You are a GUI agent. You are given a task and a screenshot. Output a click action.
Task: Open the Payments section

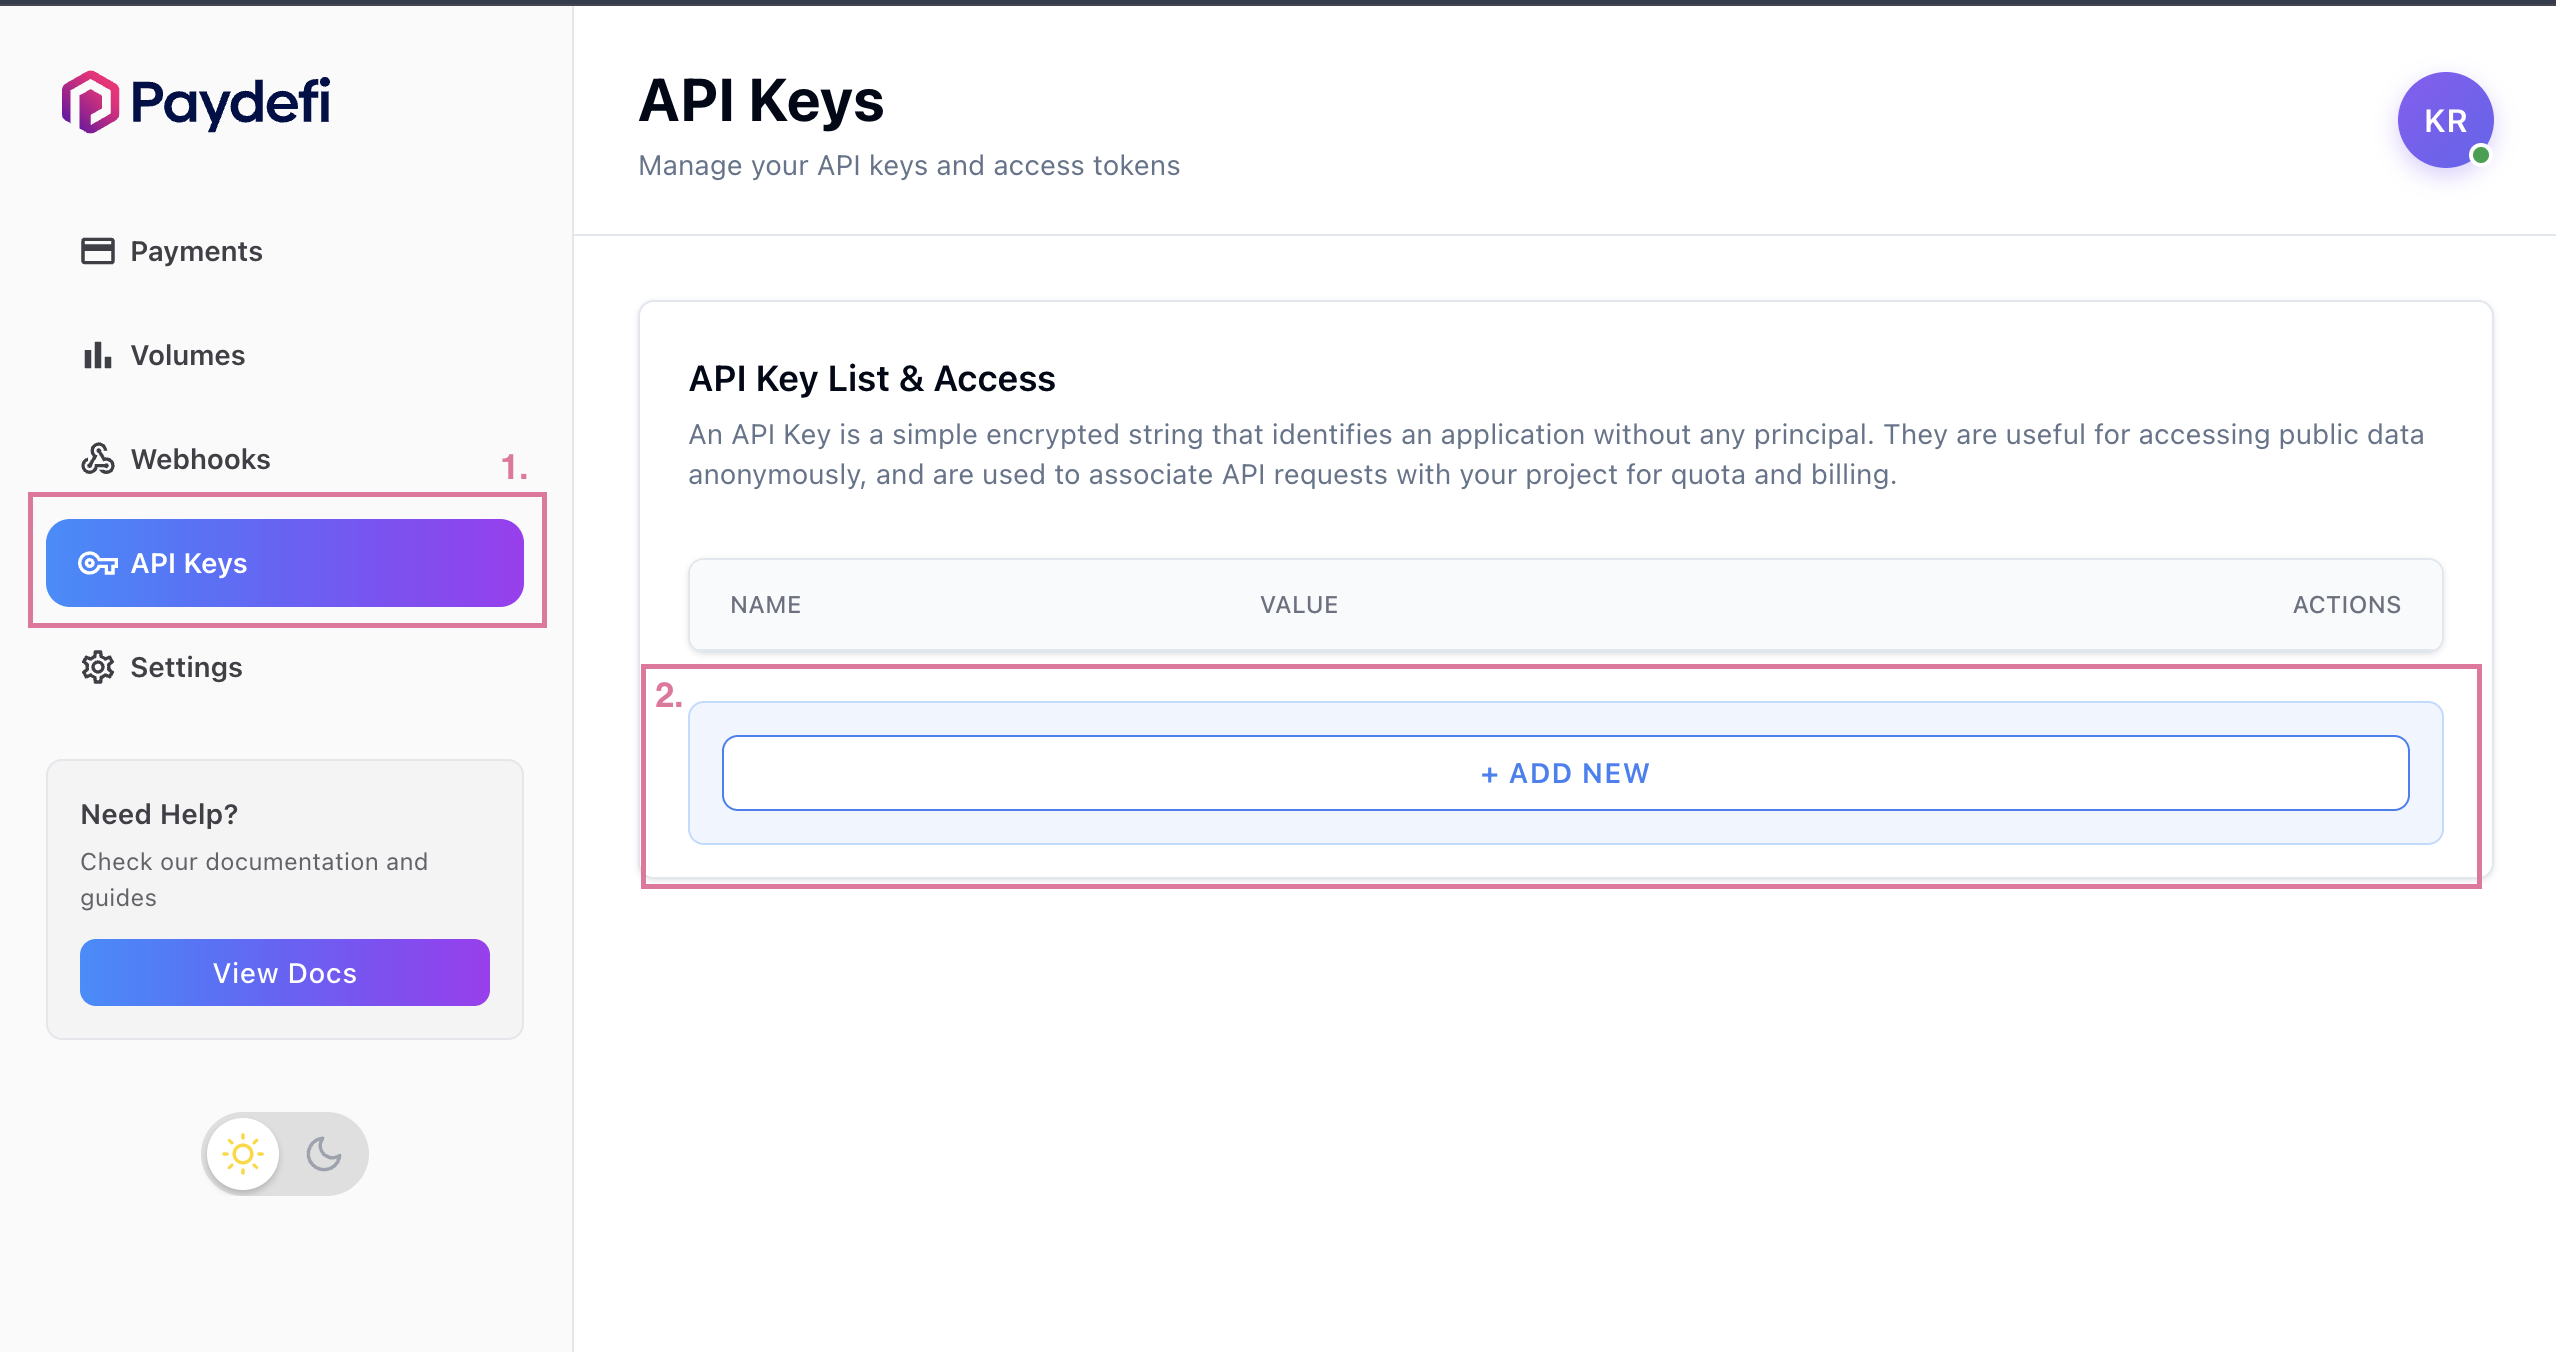196,251
